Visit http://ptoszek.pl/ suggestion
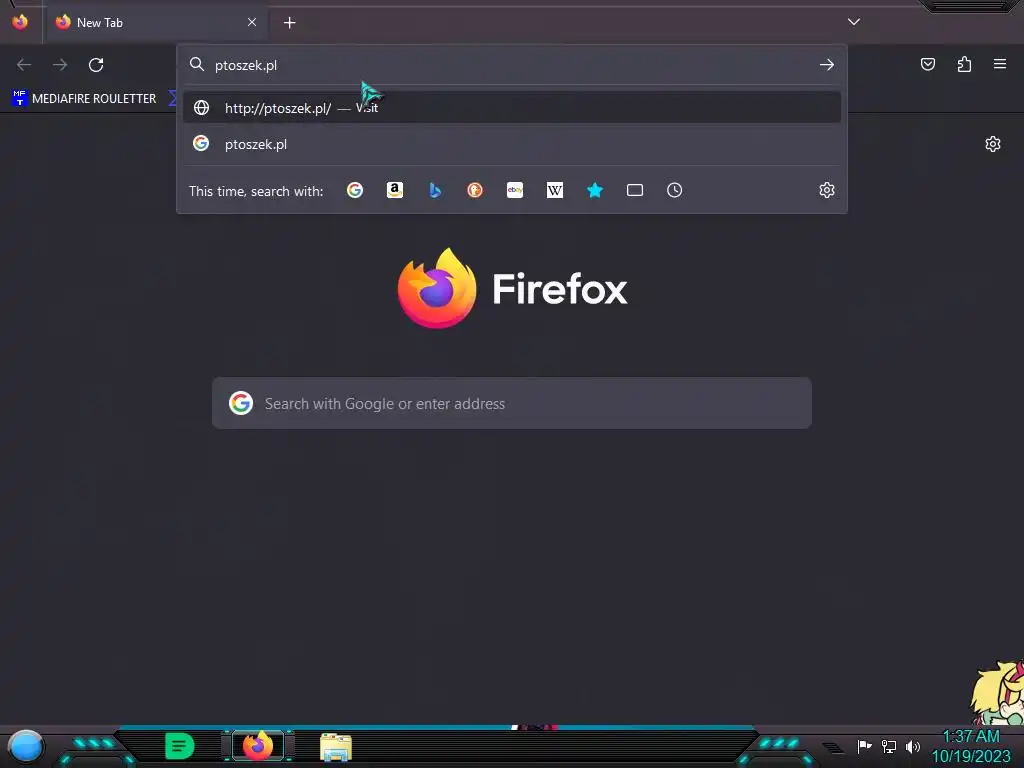 tap(512, 108)
